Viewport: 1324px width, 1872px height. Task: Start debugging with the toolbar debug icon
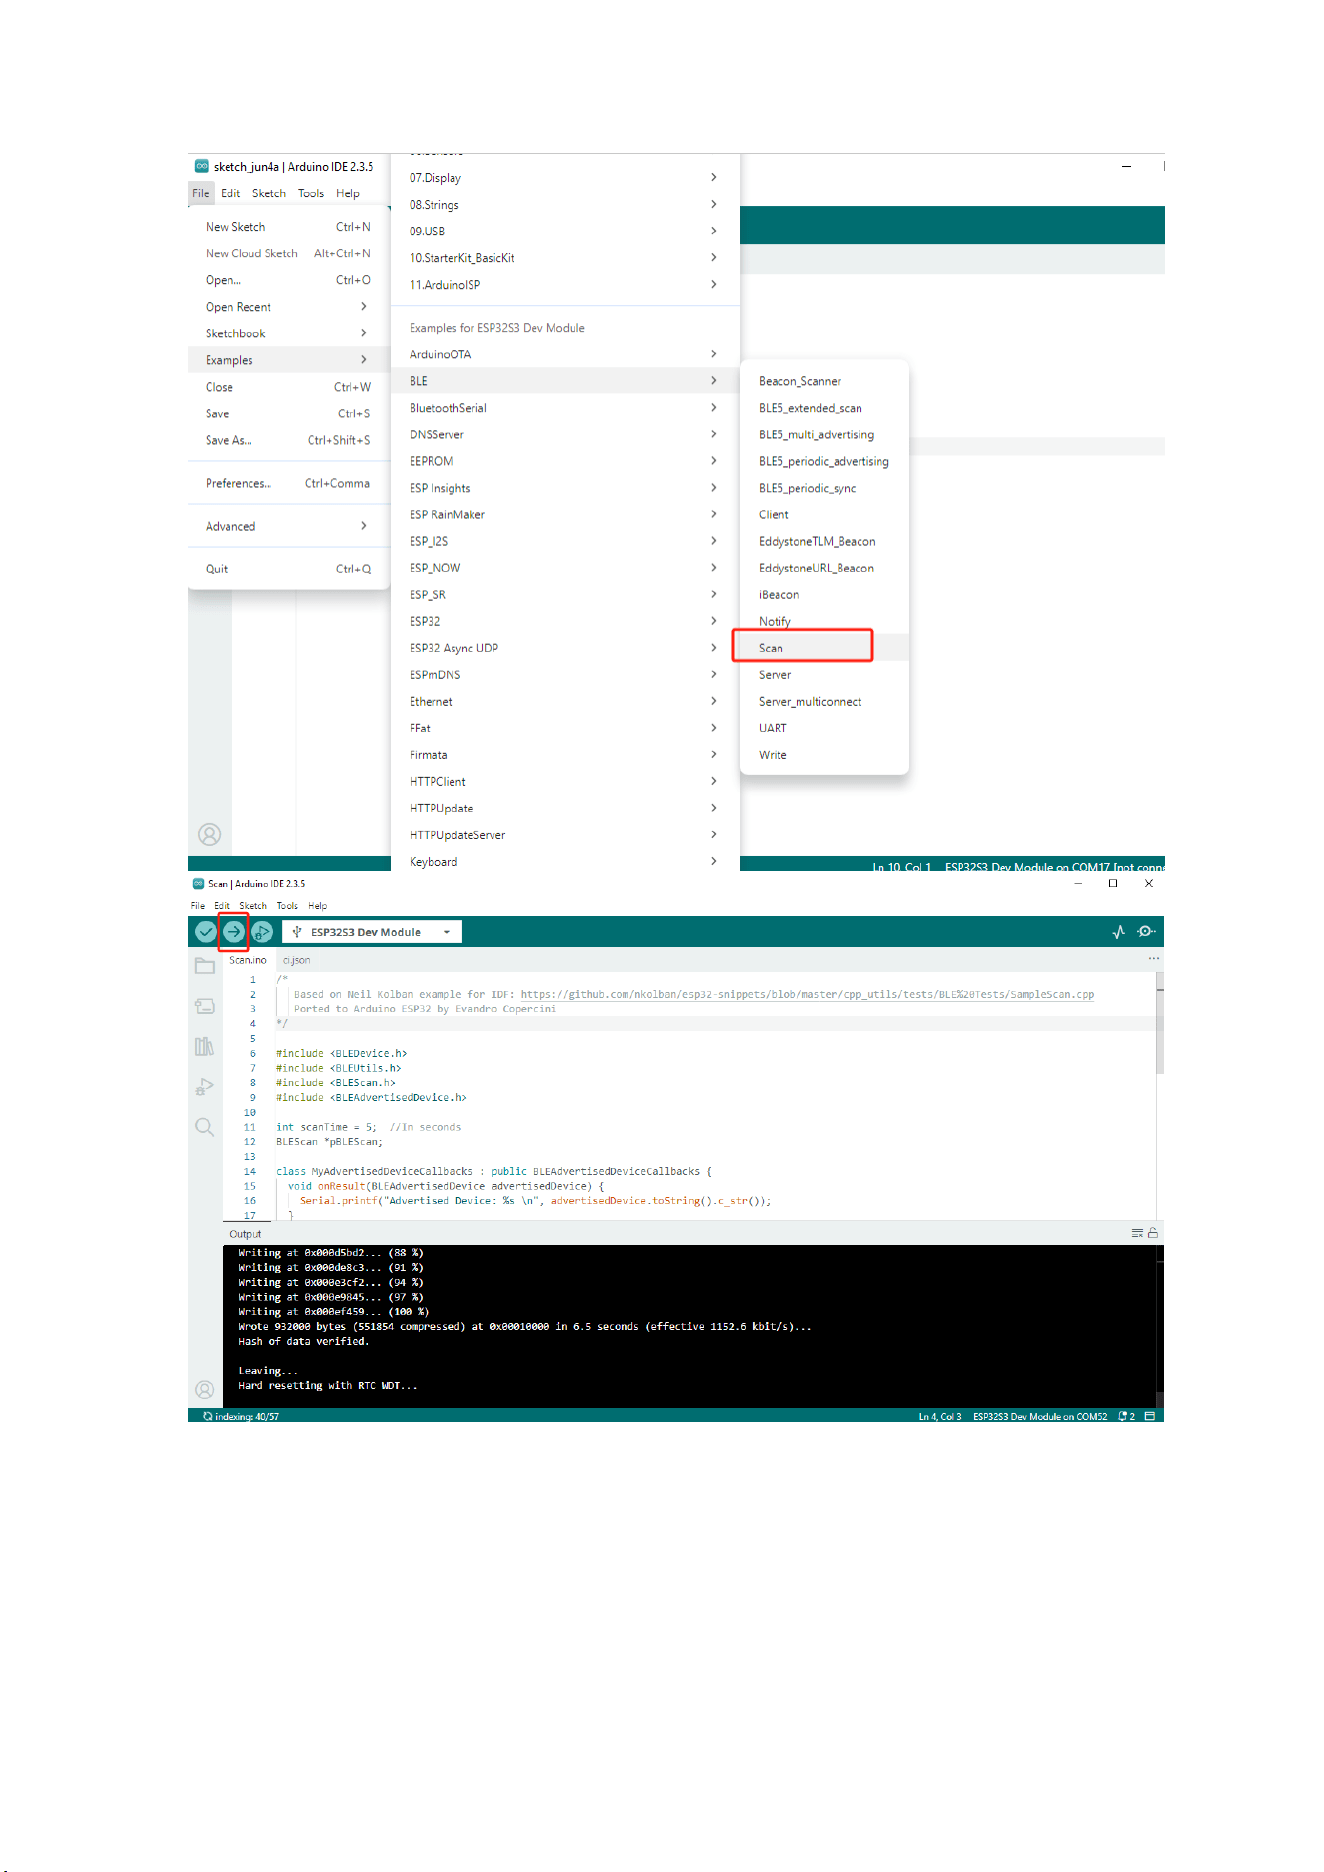pyautogui.click(x=261, y=932)
